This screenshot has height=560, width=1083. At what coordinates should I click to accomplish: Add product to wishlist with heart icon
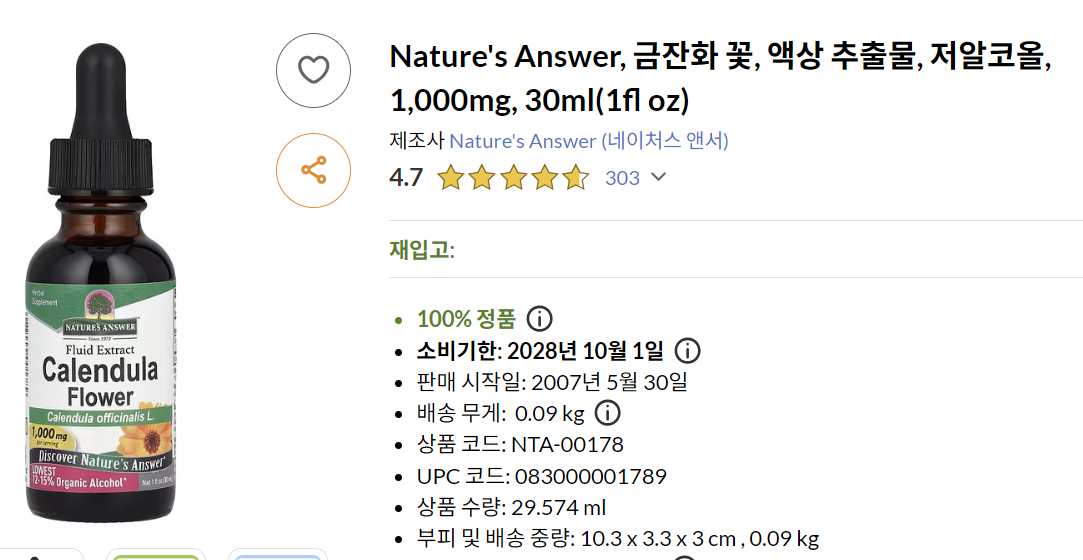[x=313, y=70]
